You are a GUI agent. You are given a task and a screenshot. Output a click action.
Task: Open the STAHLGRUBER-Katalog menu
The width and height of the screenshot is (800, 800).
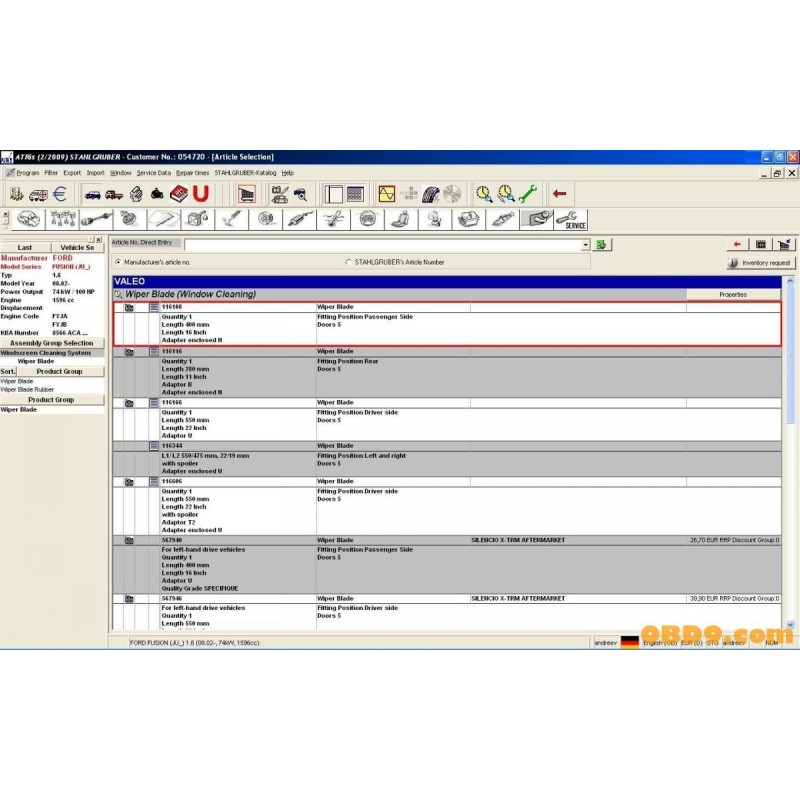[x=245, y=173]
